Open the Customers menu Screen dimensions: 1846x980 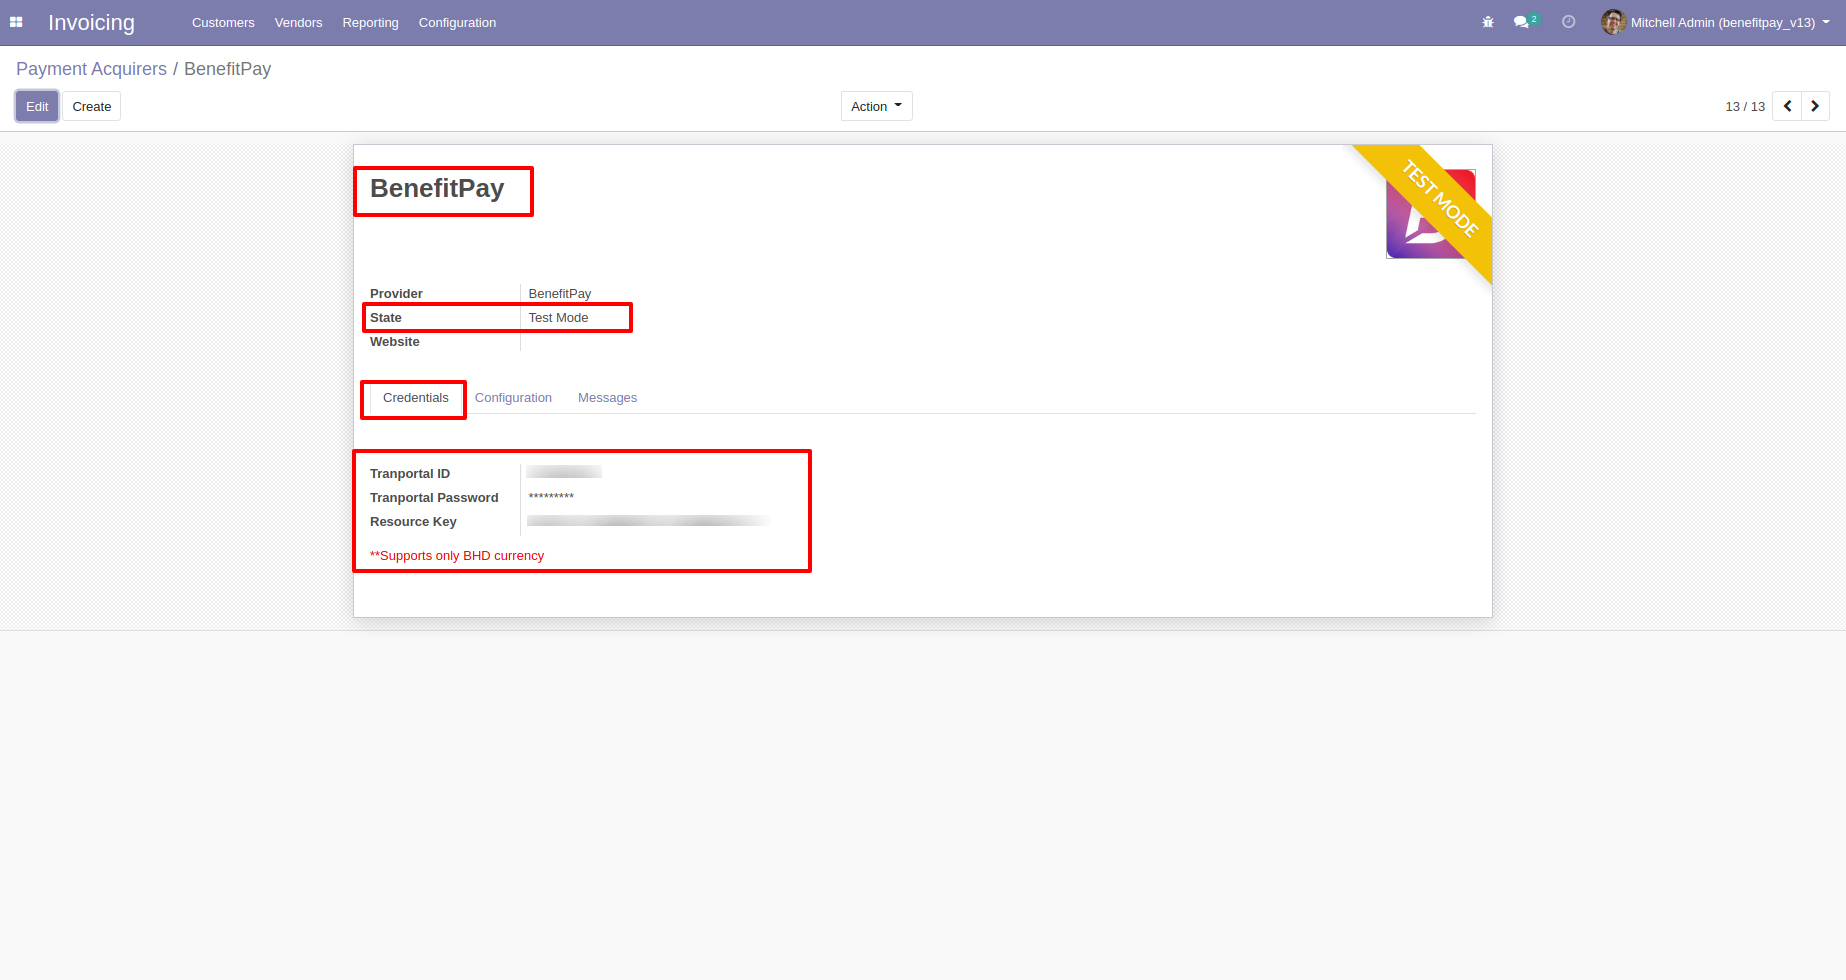tap(223, 22)
